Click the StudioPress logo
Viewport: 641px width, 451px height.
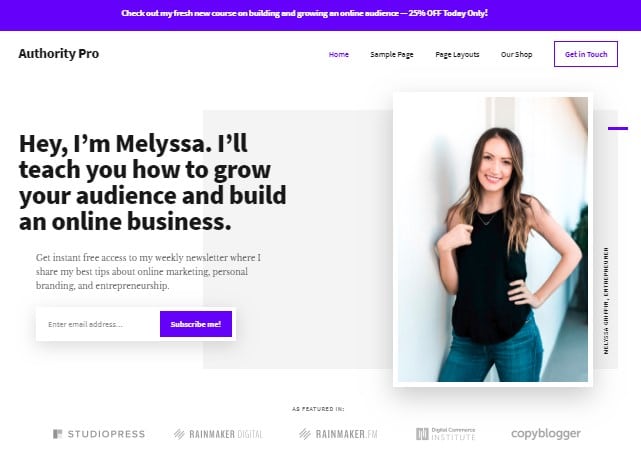point(99,434)
